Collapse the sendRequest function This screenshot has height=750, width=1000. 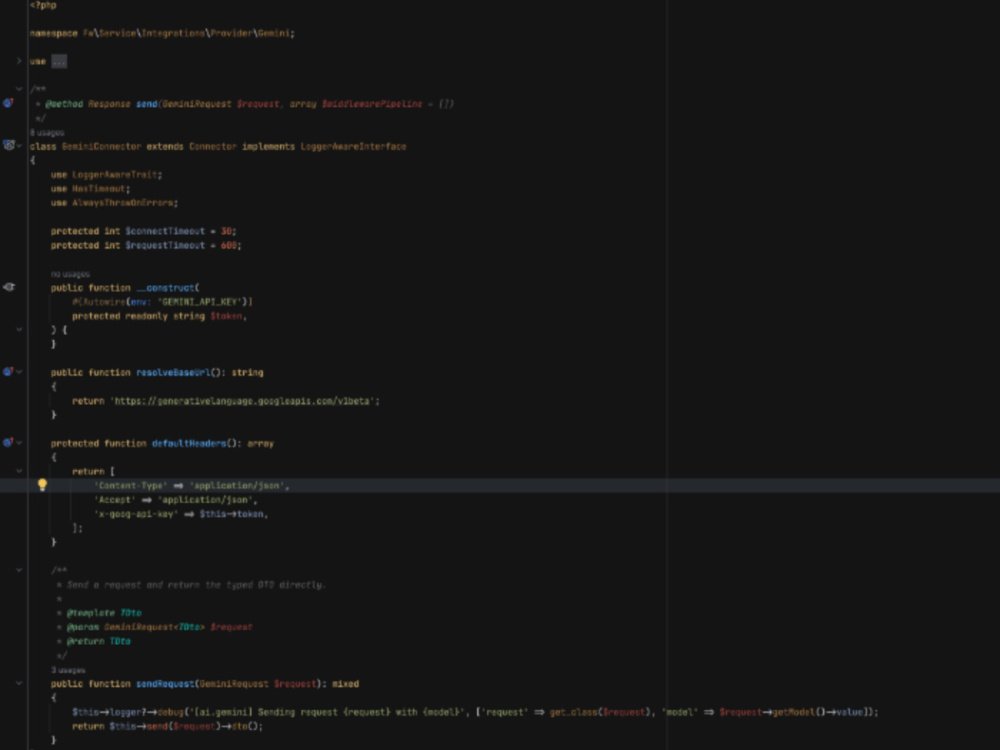click(x=19, y=683)
